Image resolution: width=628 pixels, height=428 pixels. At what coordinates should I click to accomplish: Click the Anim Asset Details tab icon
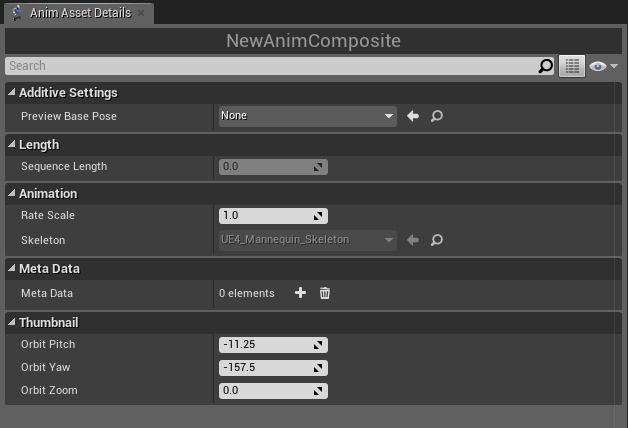(17, 13)
